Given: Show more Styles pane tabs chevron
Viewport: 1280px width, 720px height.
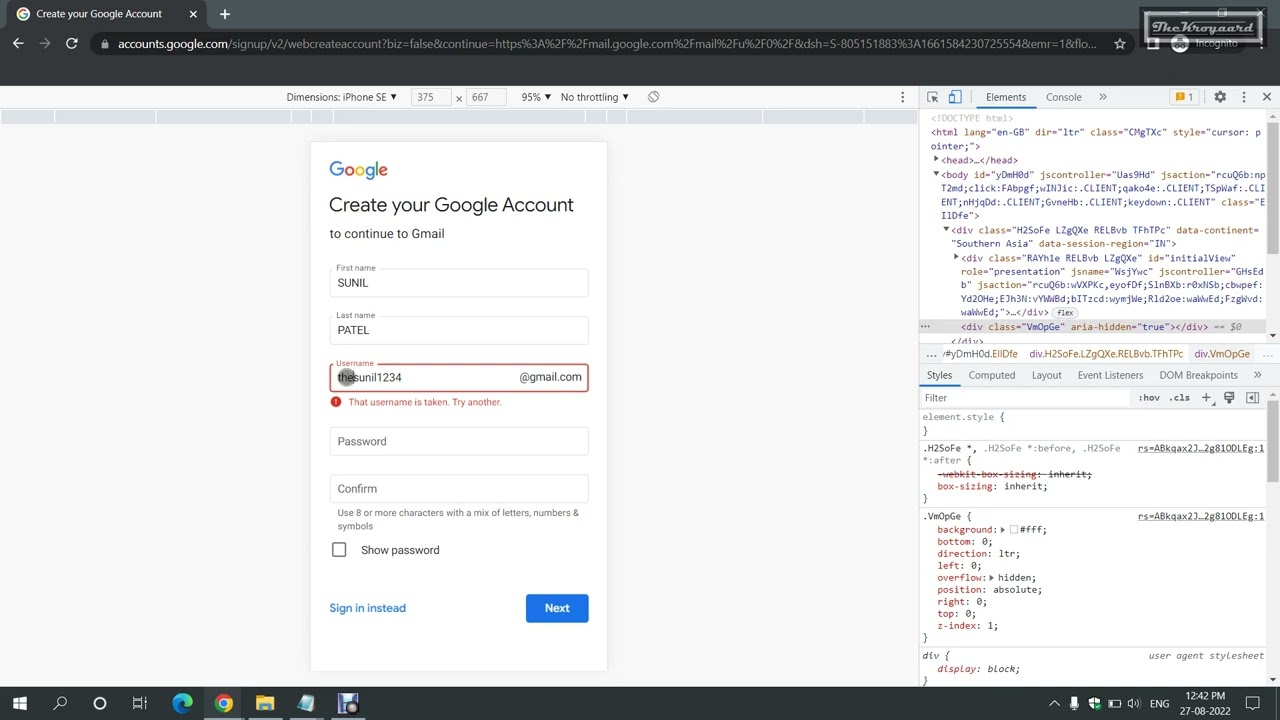Looking at the screenshot, I should coord(1257,375).
